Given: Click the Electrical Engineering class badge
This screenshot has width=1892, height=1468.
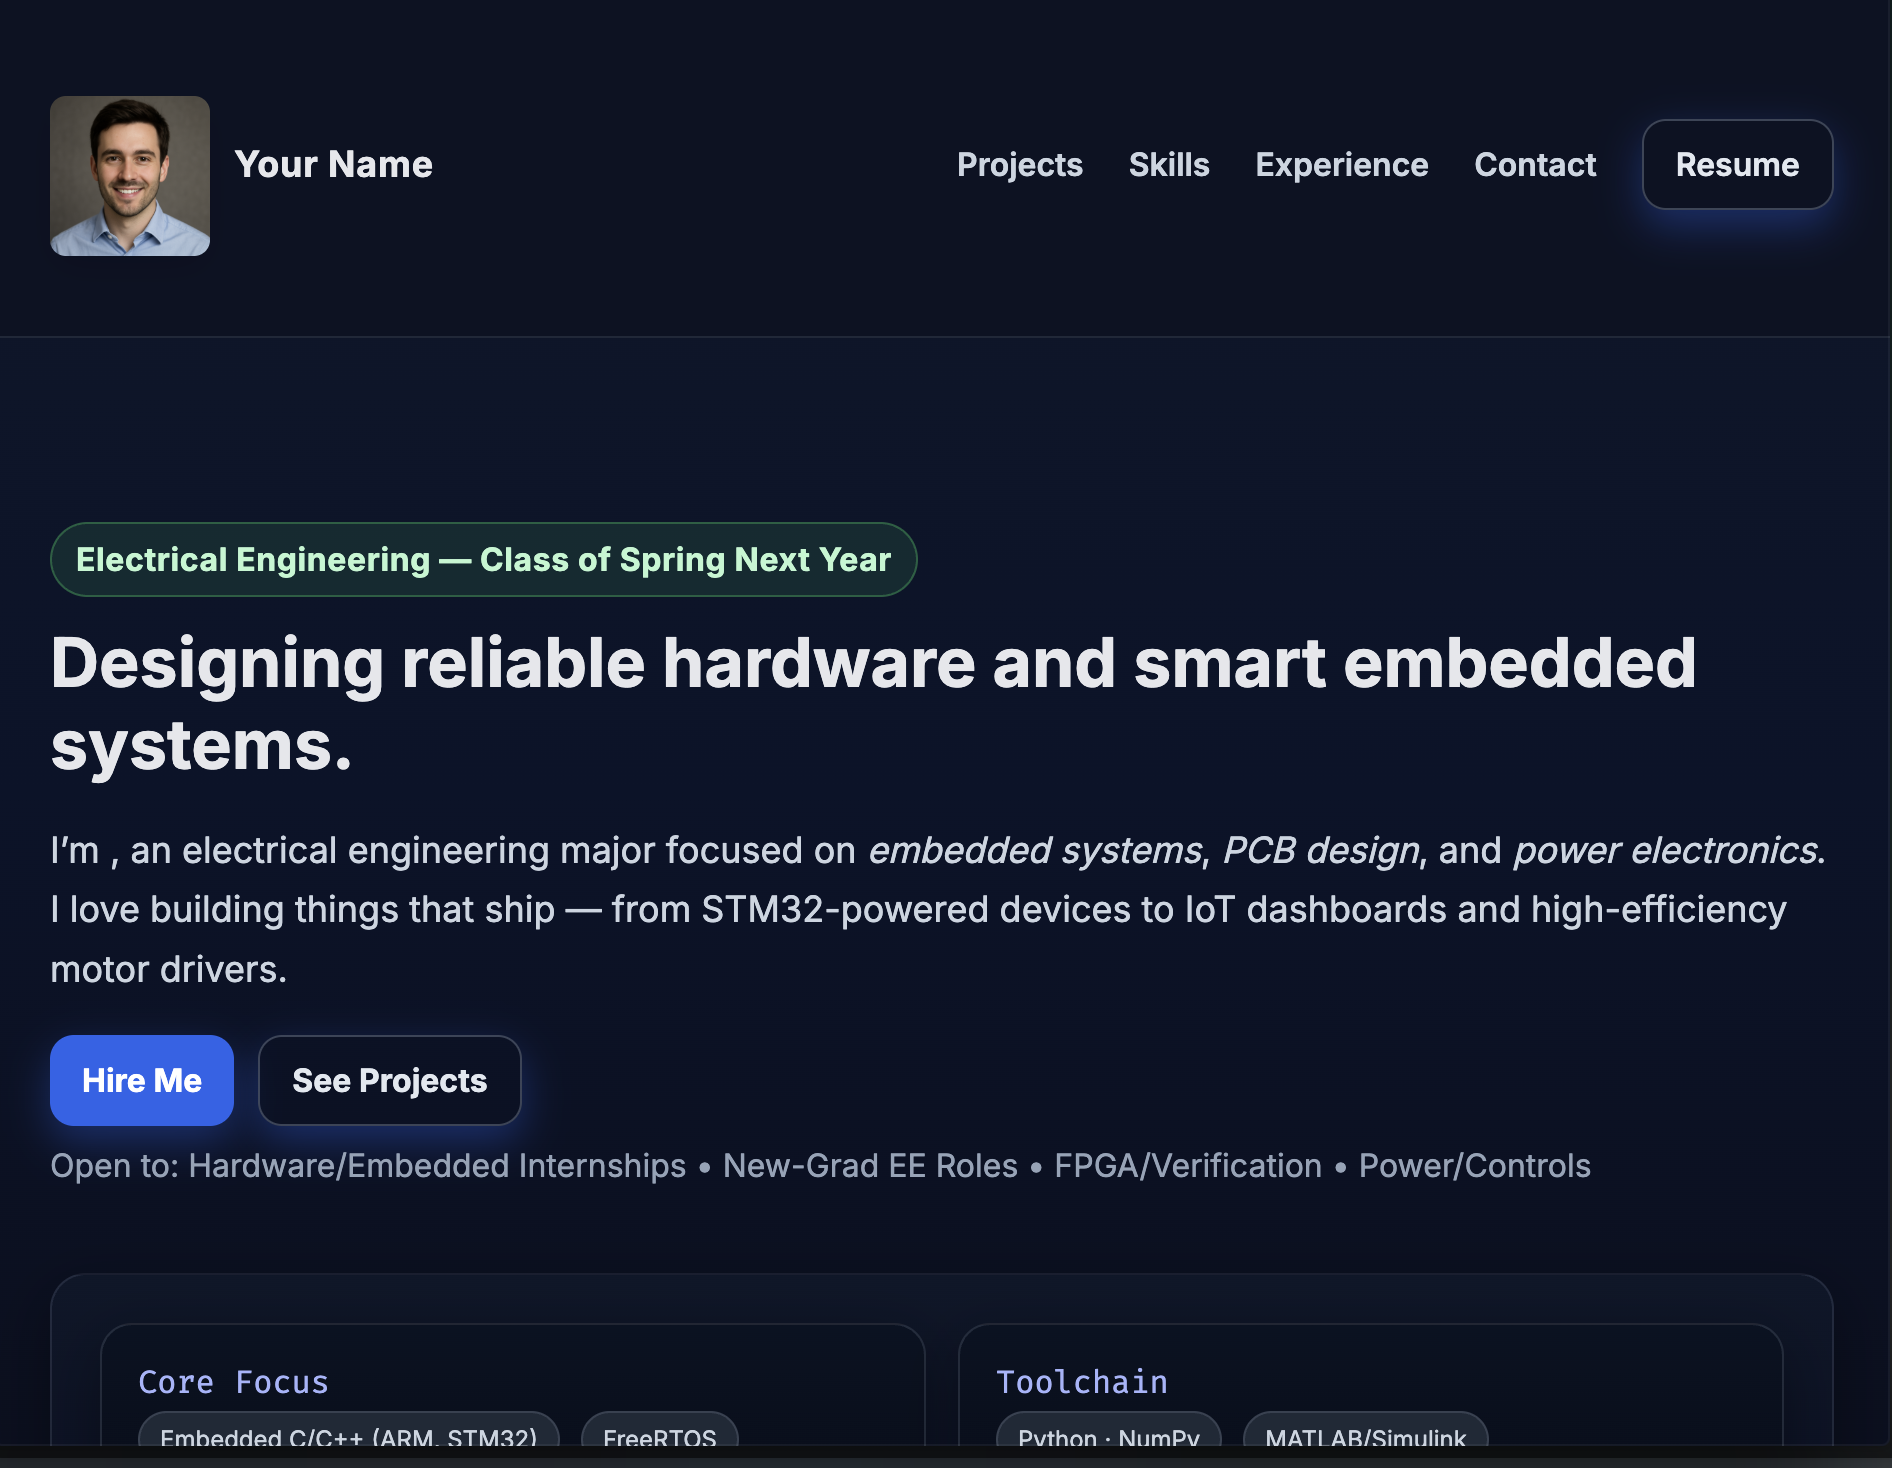Looking at the screenshot, I should click(x=483, y=560).
